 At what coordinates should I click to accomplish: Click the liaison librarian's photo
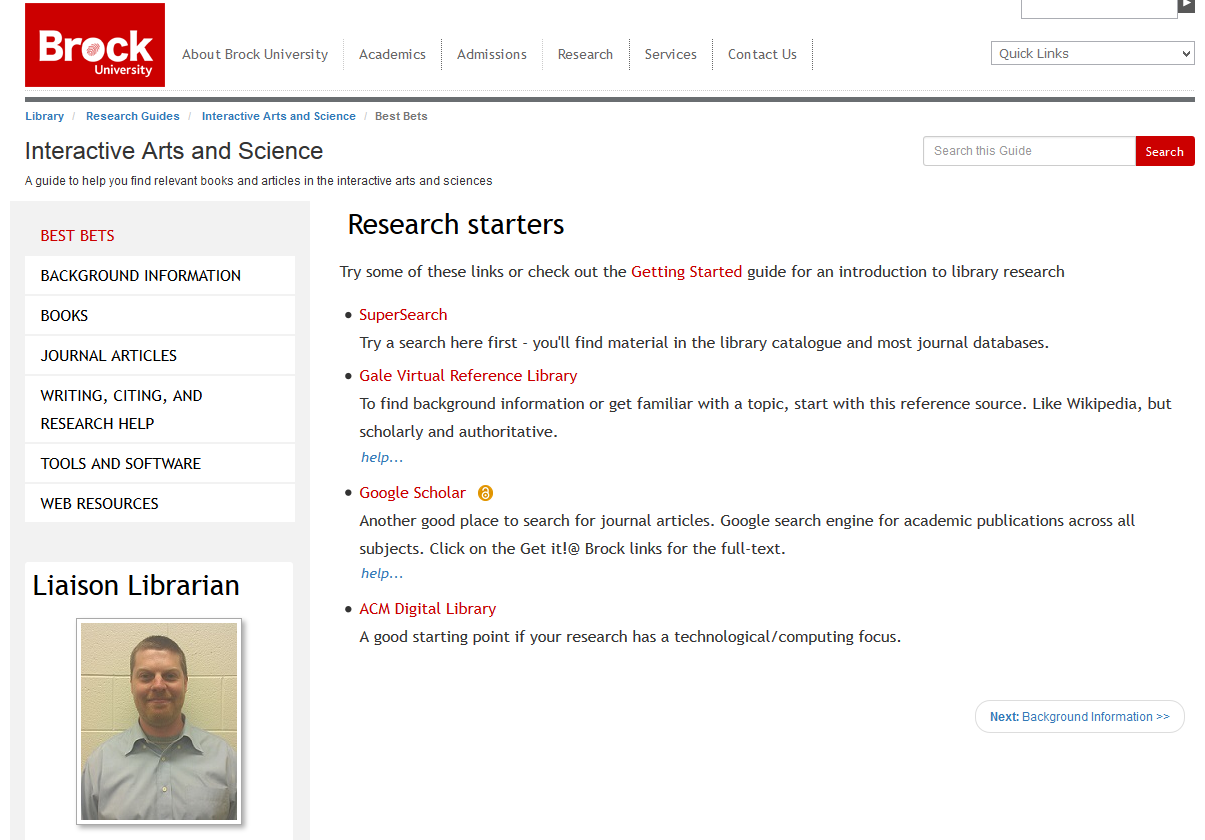(159, 721)
